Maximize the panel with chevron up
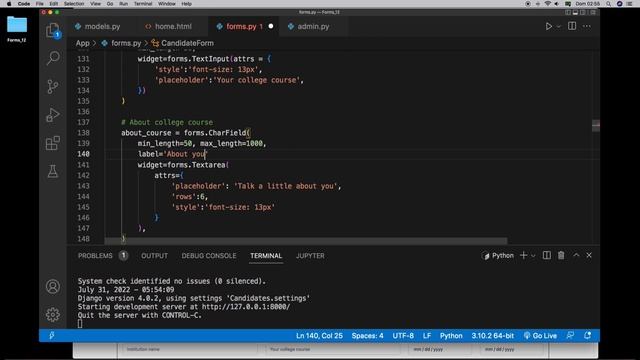 pyautogui.click(x=576, y=256)
